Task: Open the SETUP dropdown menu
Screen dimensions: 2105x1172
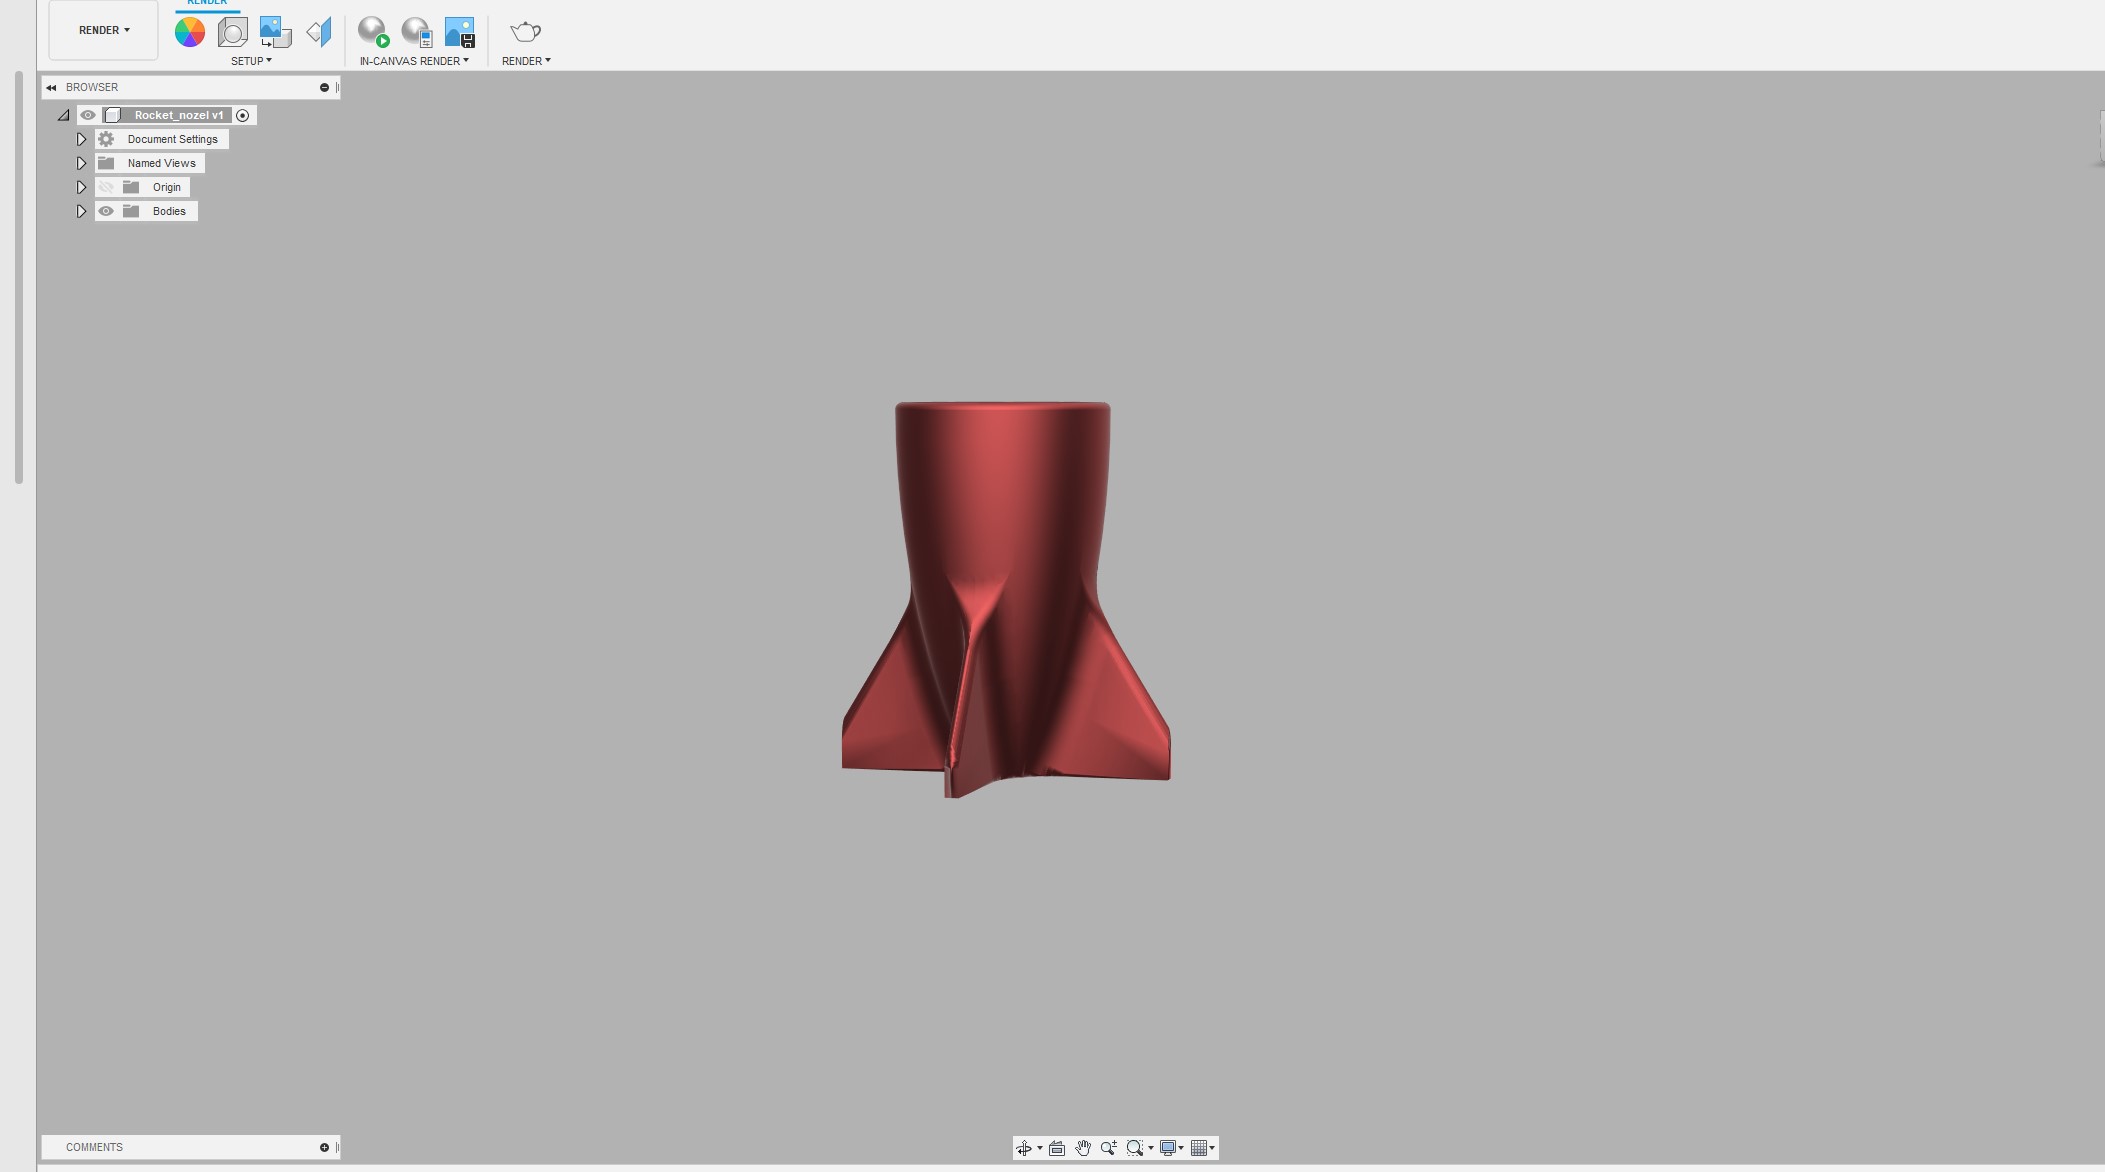Action: (251, 61)
